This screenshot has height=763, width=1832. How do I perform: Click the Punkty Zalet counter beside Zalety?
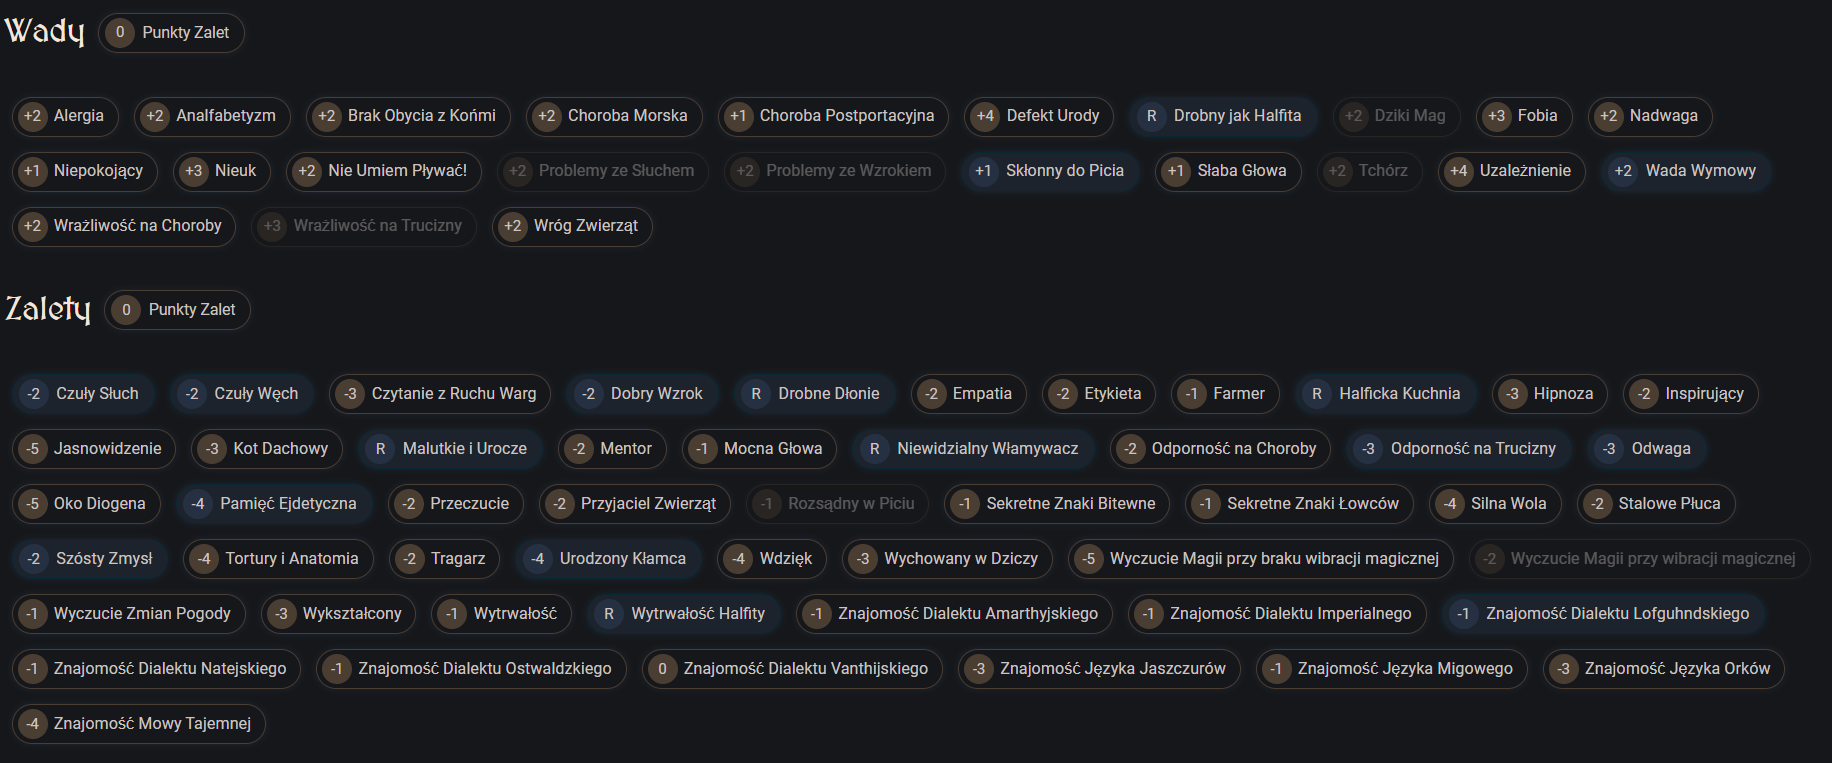177,310
